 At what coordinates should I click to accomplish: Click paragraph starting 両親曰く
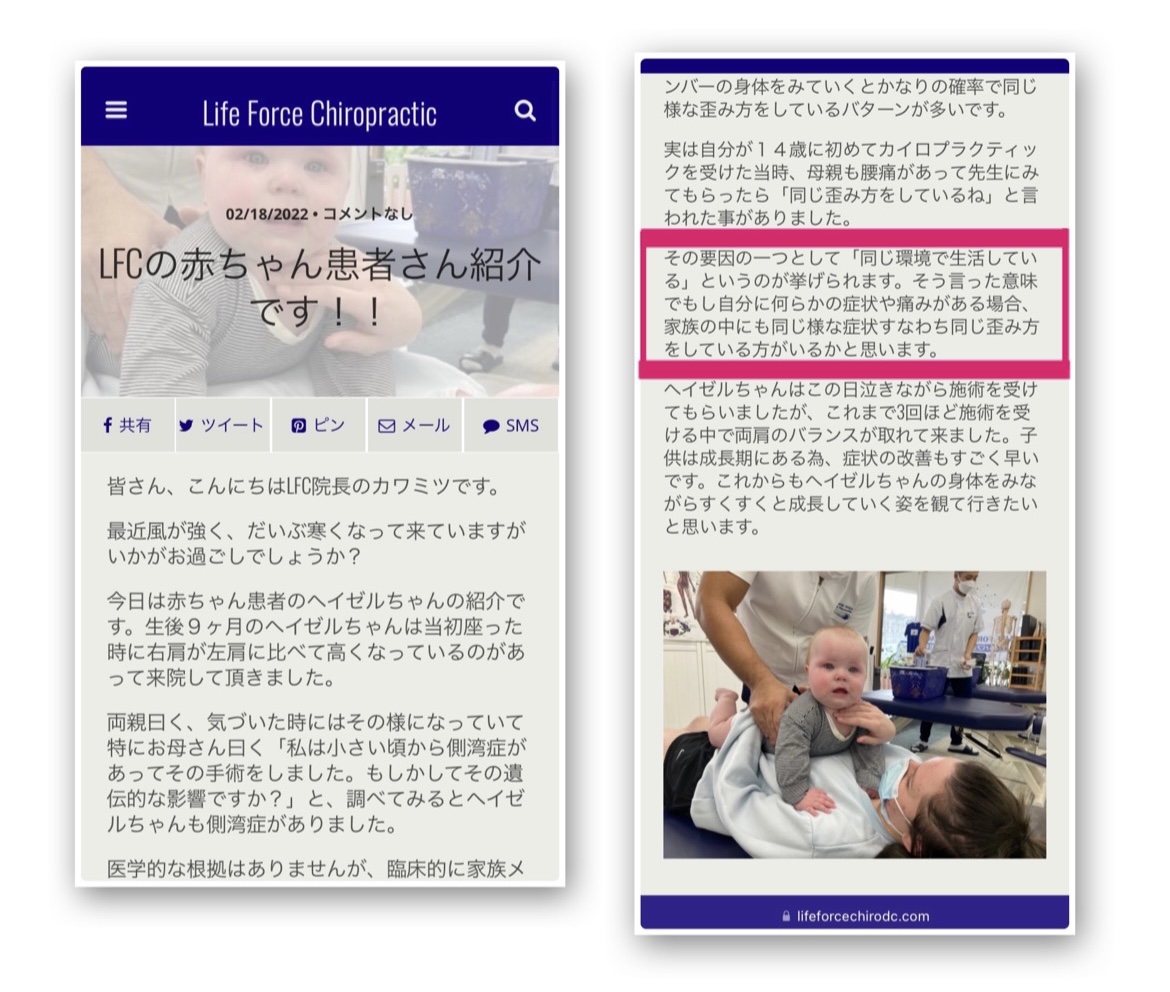(x=316, y=773)
